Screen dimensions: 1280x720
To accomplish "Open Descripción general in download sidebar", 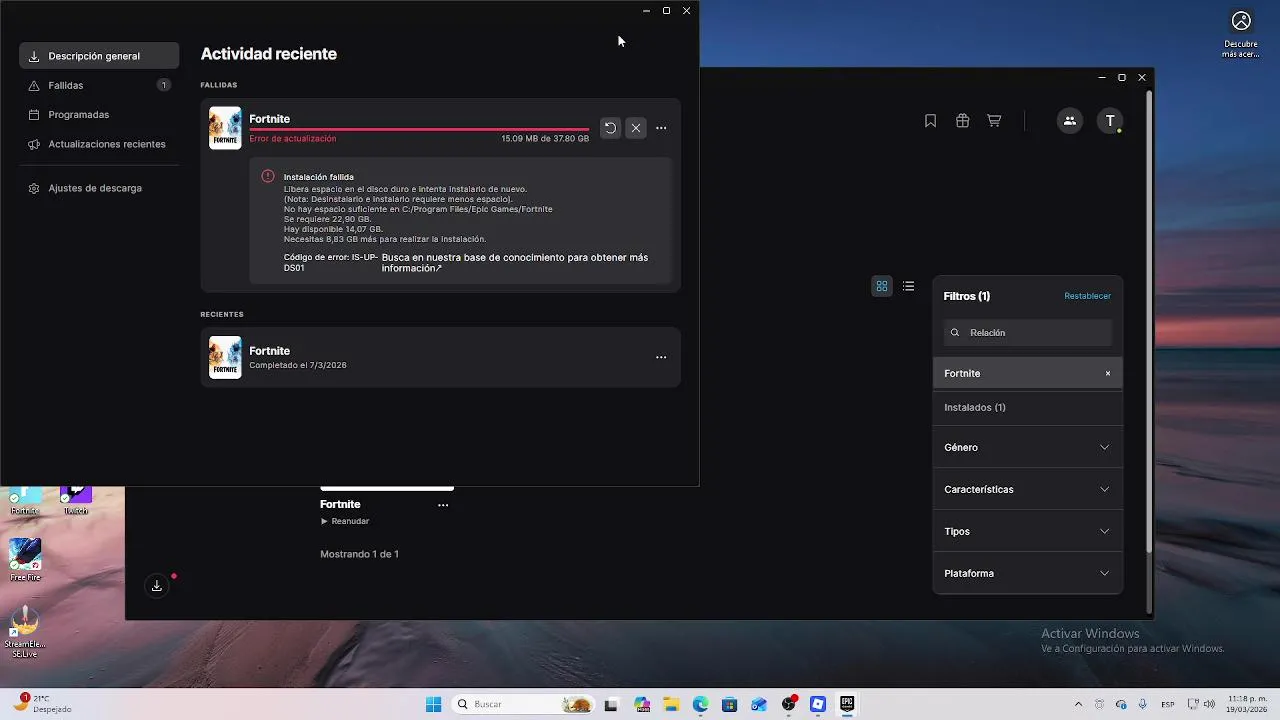I will click(x=99, y=56).
